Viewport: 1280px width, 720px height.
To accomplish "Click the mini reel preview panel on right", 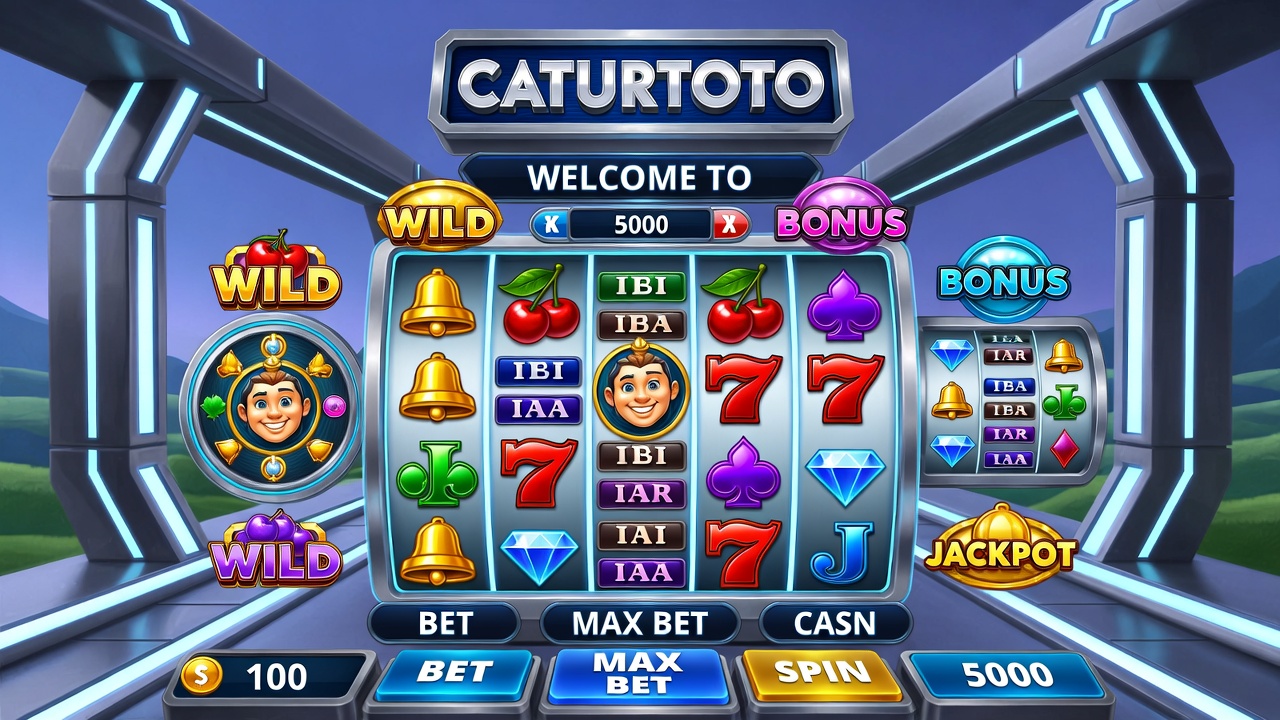I will pos(1012,401).
